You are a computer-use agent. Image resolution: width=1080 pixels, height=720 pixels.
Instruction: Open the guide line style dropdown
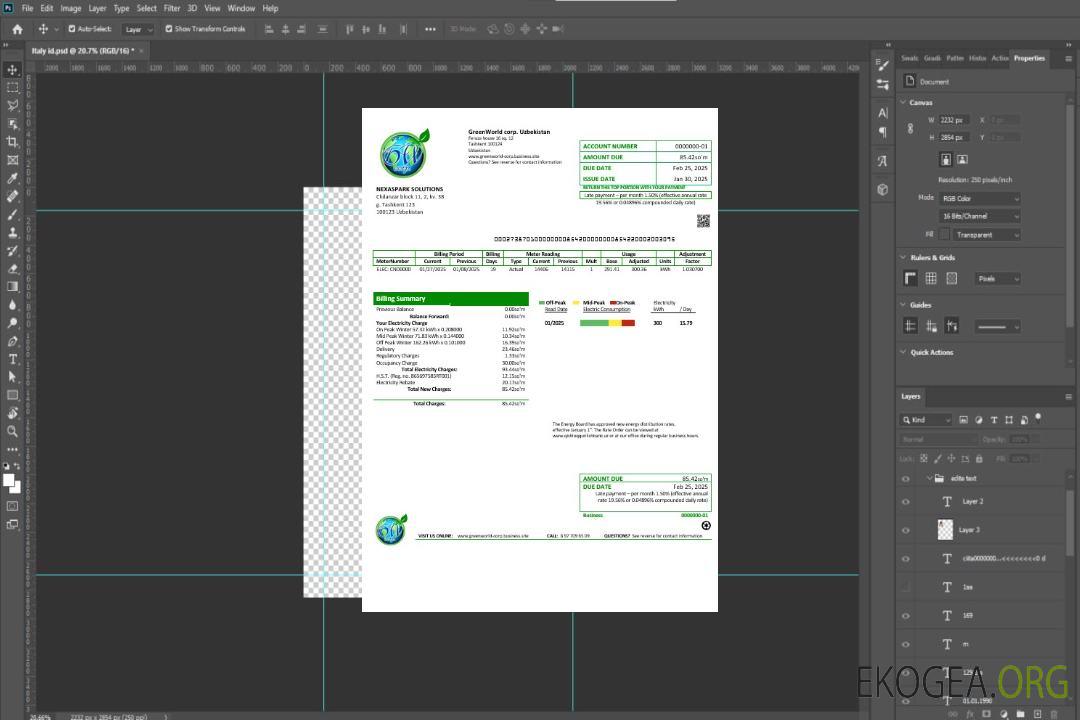tap(998, 327)
